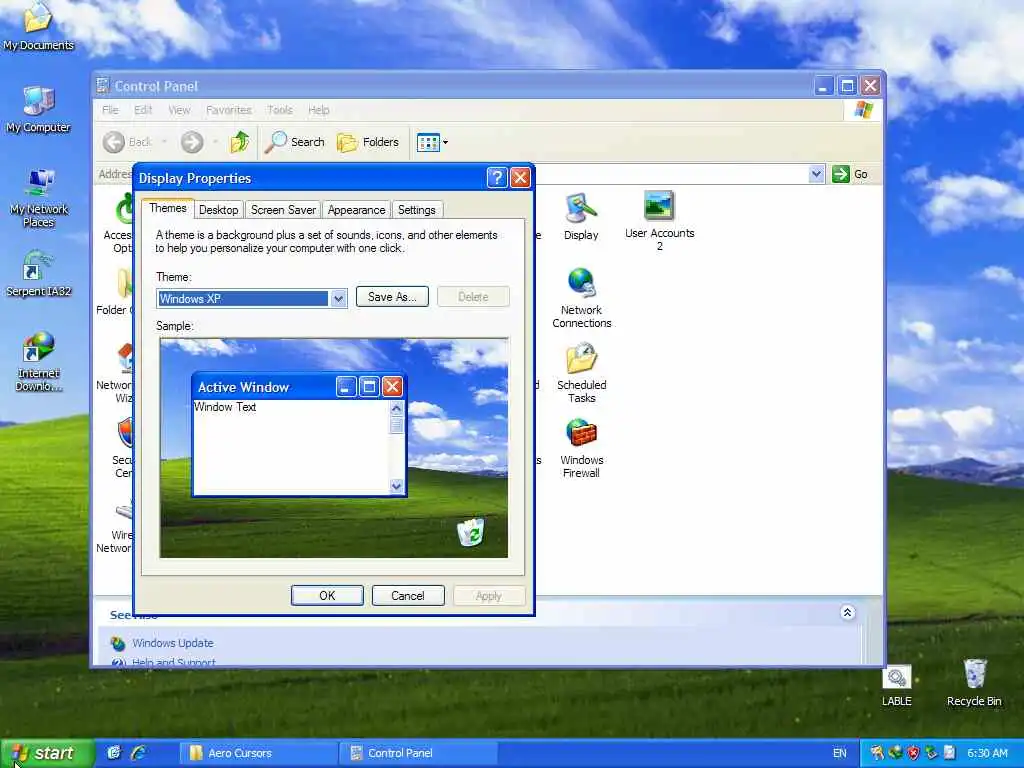The image size is (1024, 768).
Task: Expand the address bar dropdown arrow
Action: point(816,174)
